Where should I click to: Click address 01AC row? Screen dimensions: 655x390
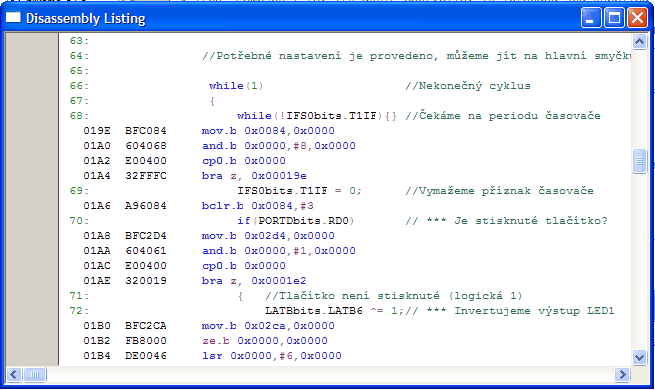click(97, 266)
